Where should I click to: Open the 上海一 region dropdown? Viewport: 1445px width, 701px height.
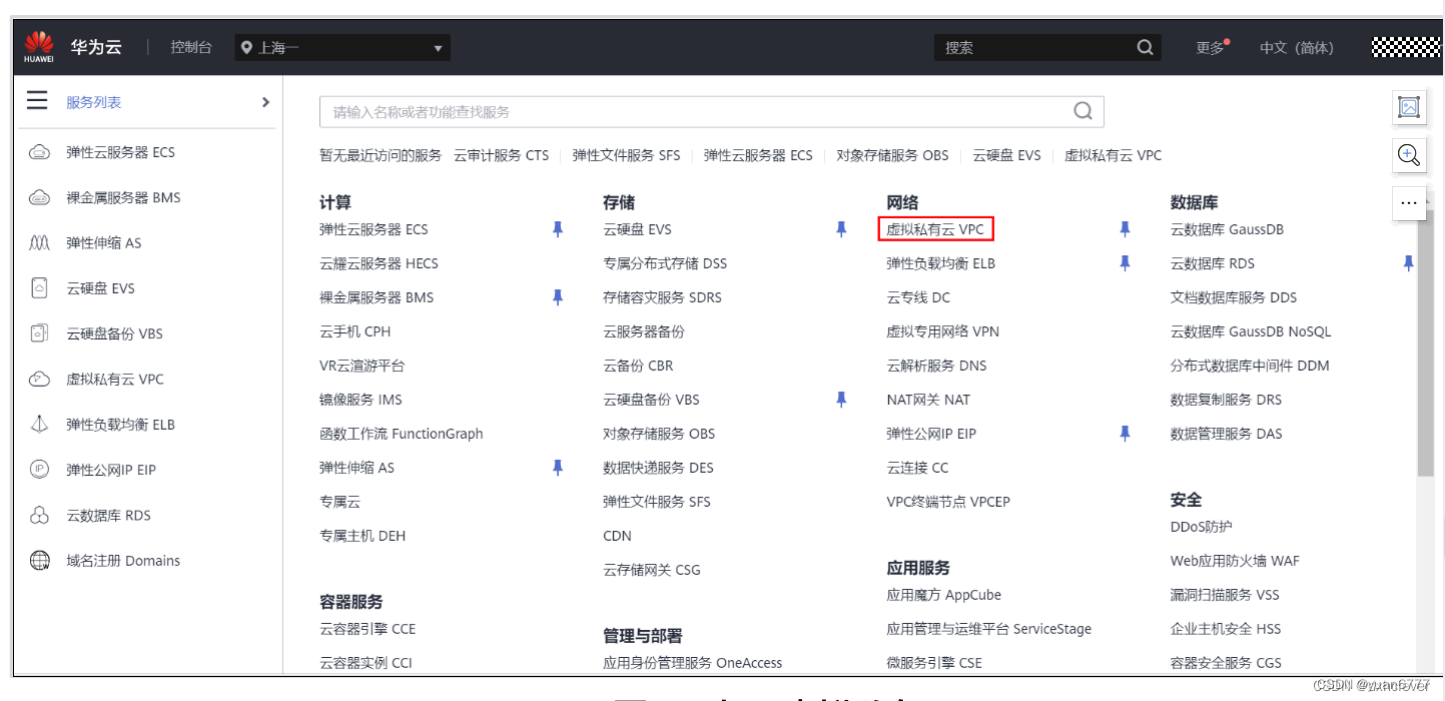pyautogui.click(x=343, y=47)
